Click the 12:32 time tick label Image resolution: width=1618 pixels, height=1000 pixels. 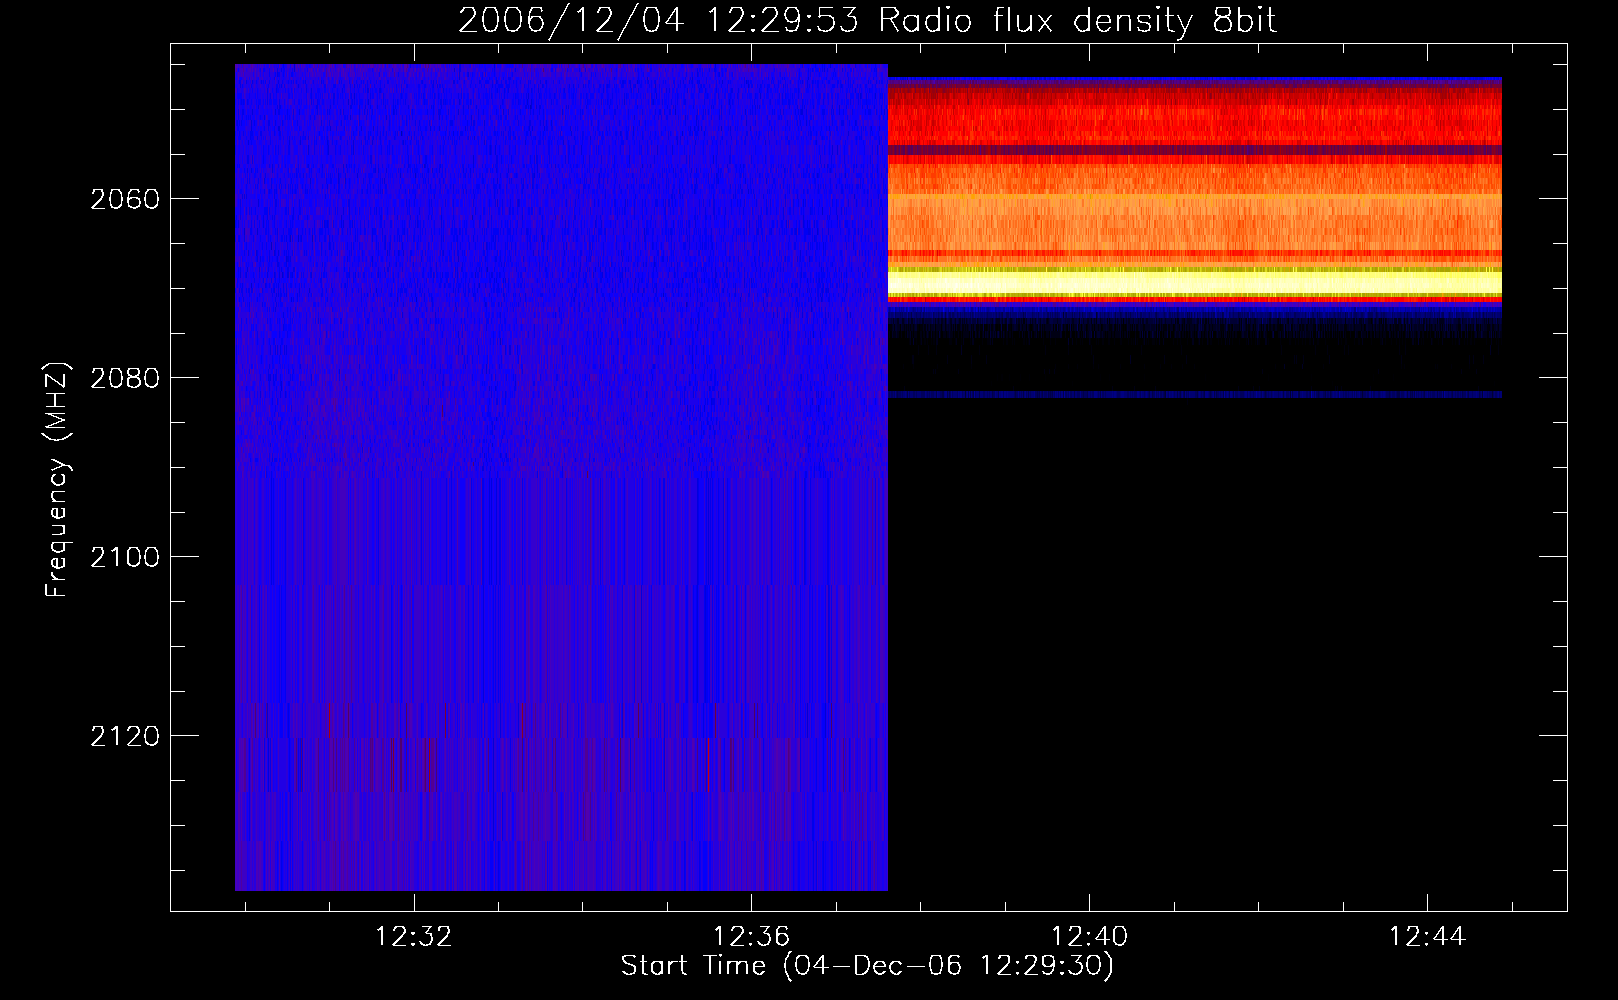point(413,936)
